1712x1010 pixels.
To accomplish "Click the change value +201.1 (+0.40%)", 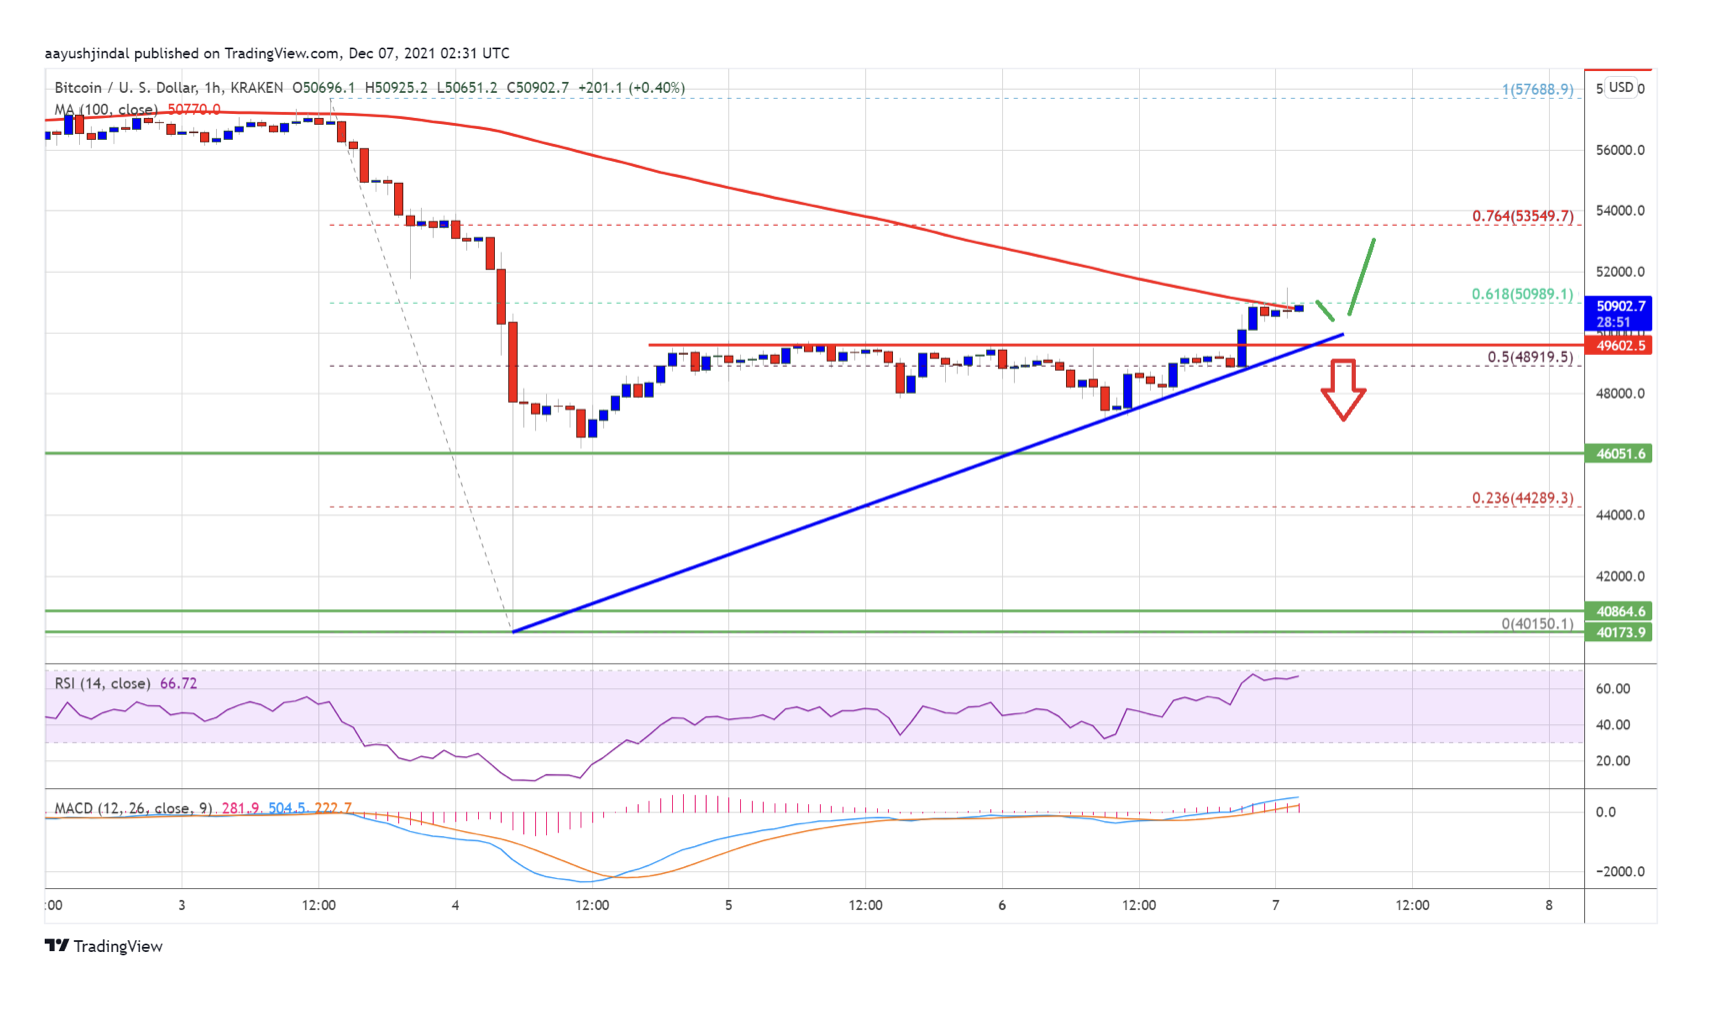I will (x=630, y=88).
